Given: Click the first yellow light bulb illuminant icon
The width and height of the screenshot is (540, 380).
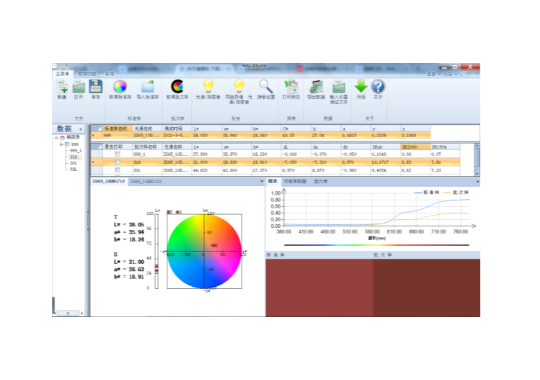Looking at the screenshot, I should 208,86.
